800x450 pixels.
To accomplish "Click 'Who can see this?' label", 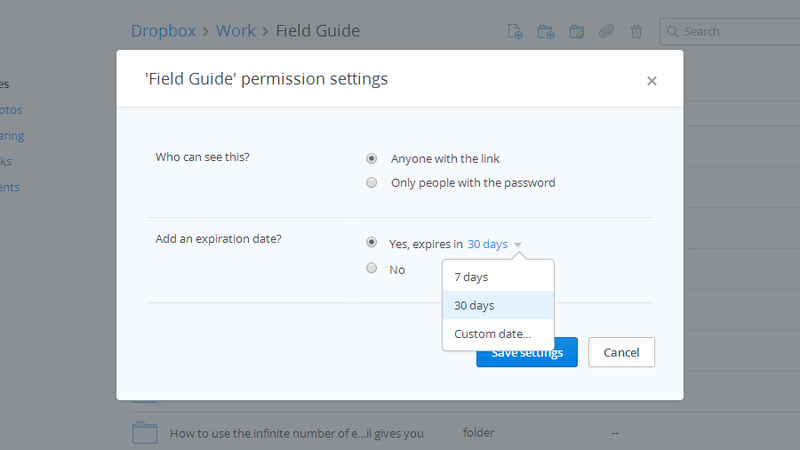I will click(203, 157).
